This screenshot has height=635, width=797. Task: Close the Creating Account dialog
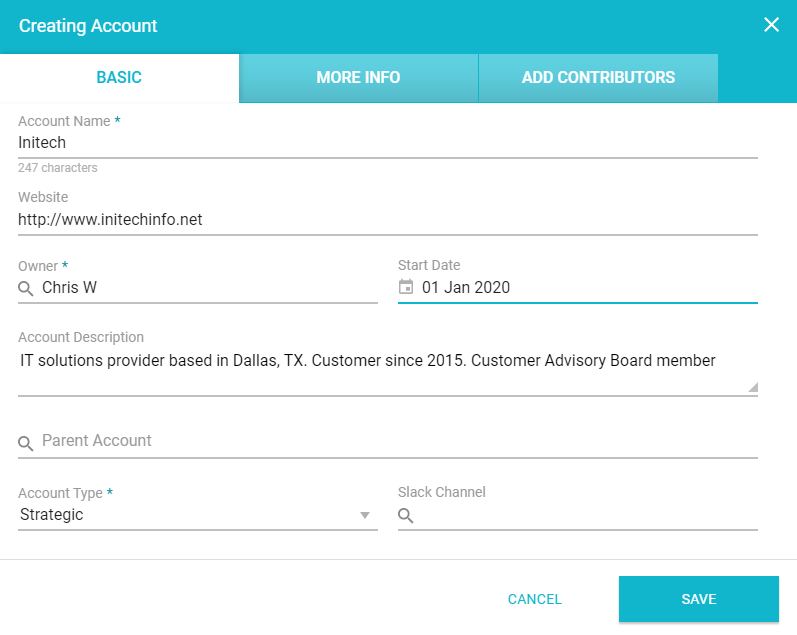pyautogui.click(x=771, y=25)
